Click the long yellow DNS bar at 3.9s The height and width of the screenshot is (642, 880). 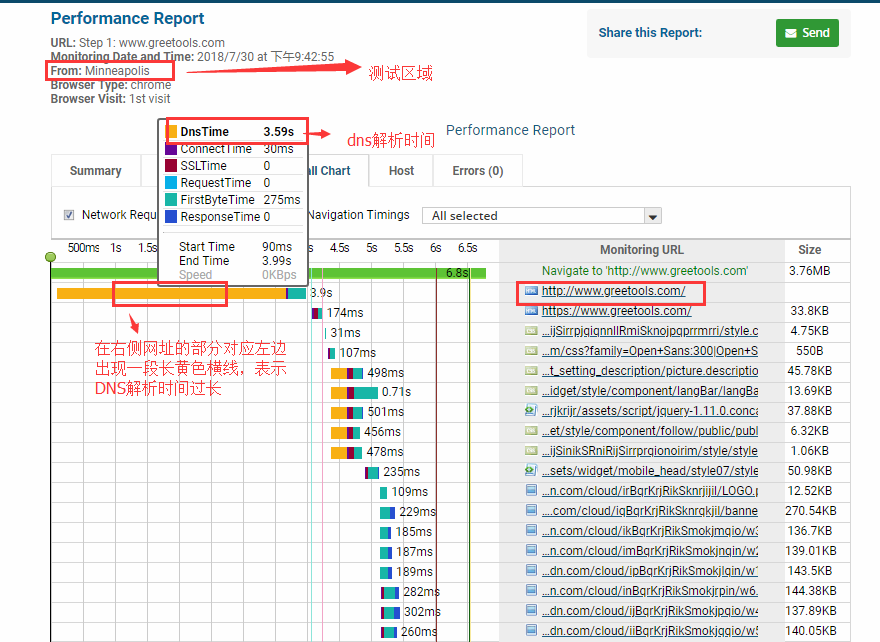click(170, 293)
